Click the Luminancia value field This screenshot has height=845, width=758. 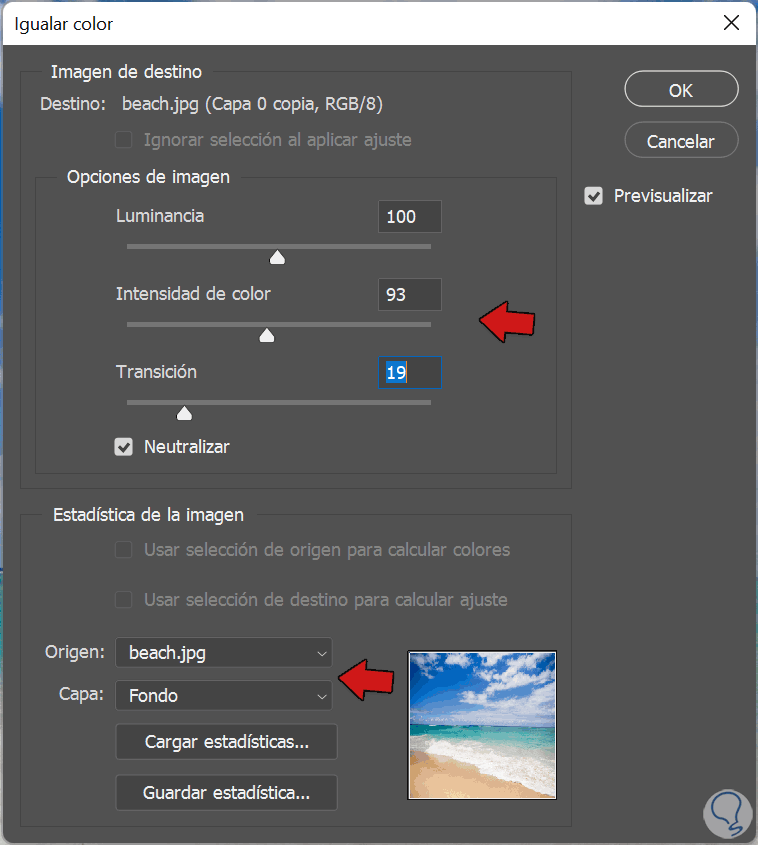pos(409,217)
